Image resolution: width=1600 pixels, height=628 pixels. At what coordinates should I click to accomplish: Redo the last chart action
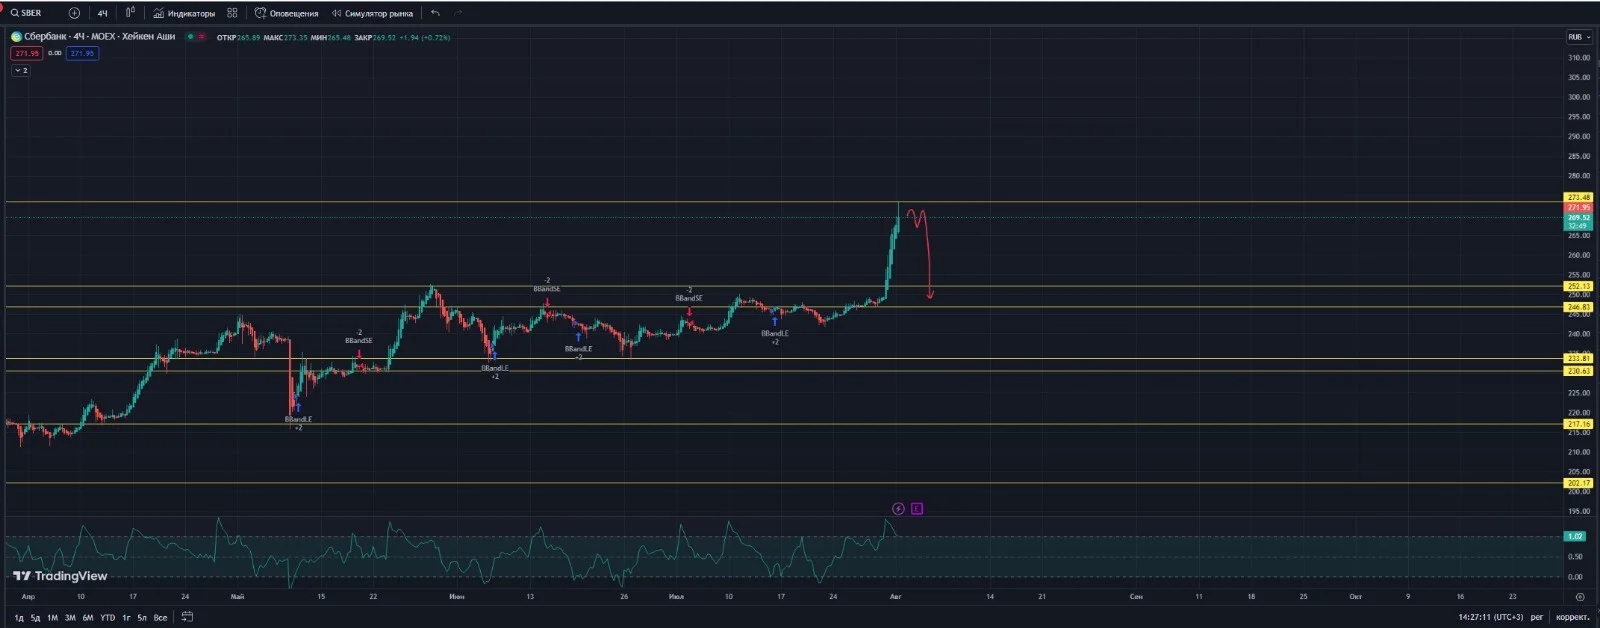458,13
